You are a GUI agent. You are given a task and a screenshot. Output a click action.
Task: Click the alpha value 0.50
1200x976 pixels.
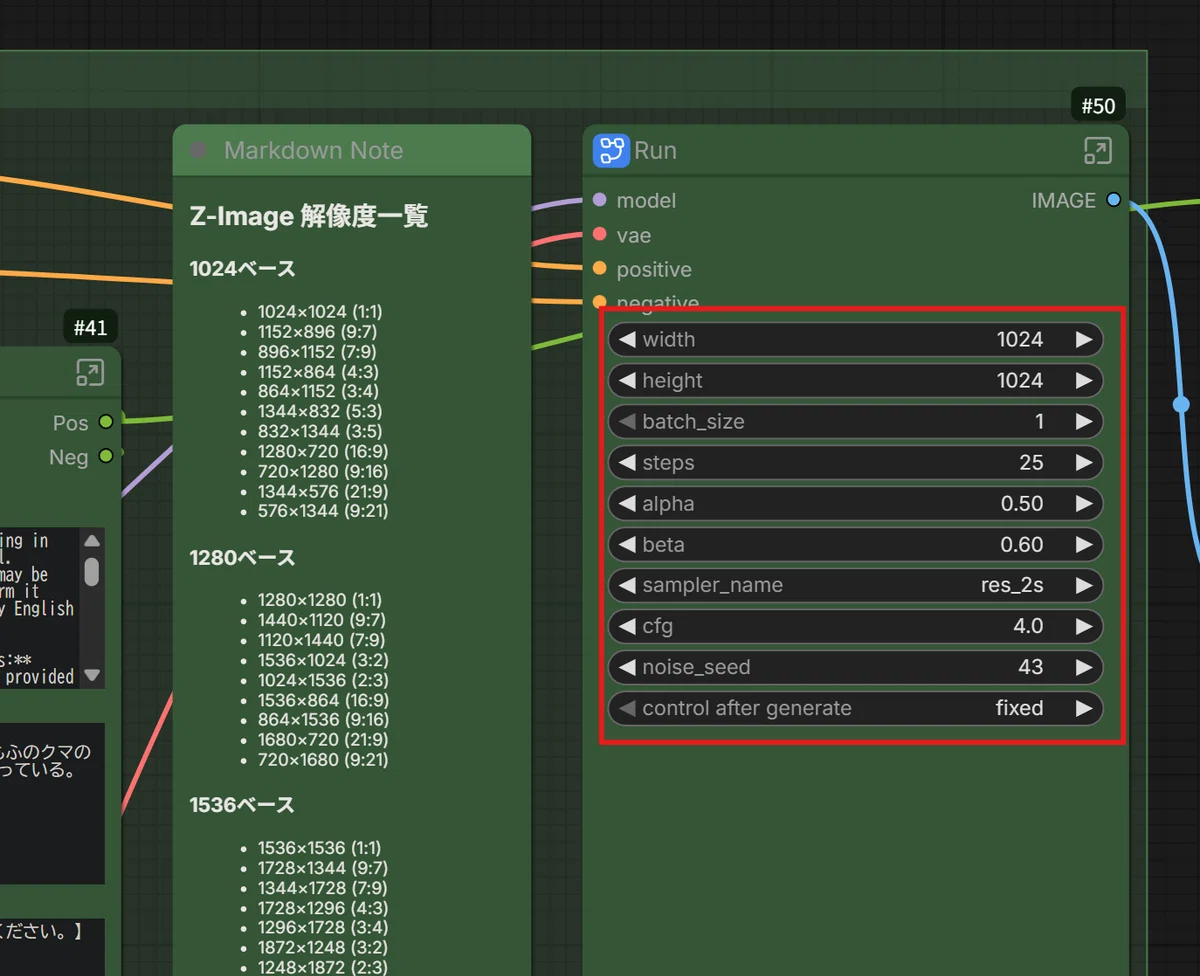pyautogui.click(x=1022, y=503)
